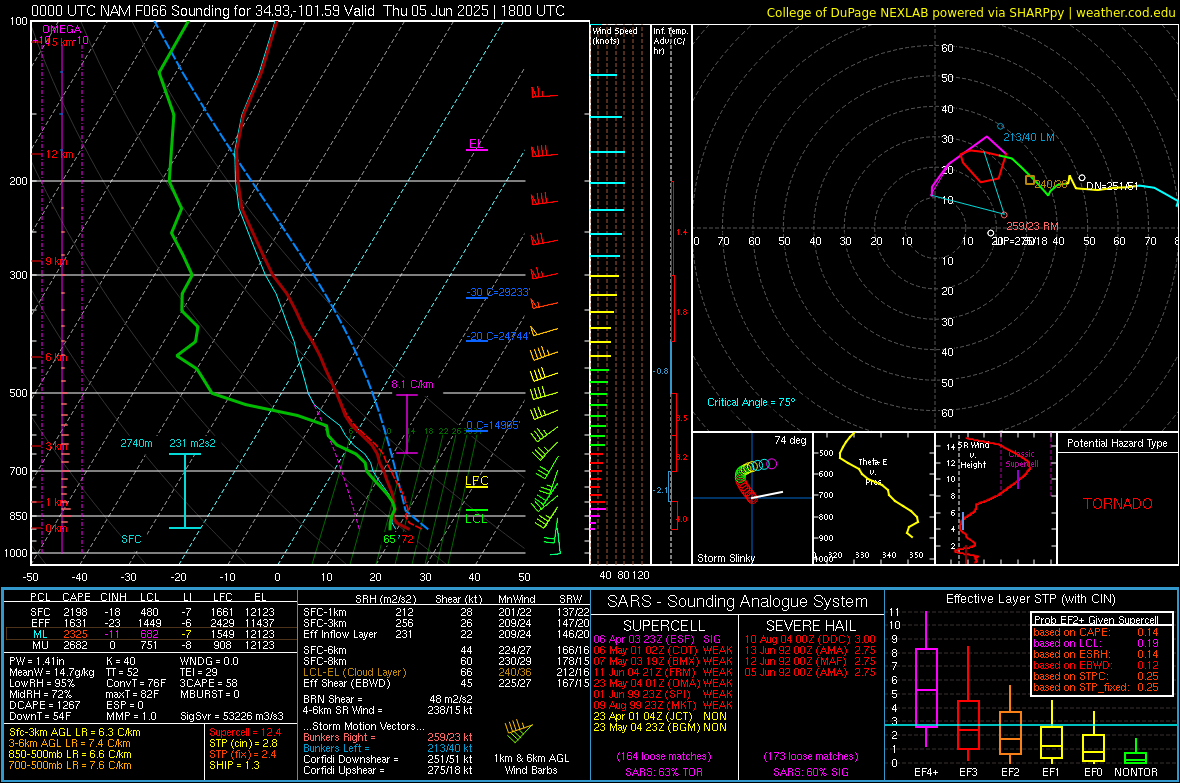Viewport: 1180px width, 783px height.
Task: Select the MU parcel row
Action: pyautogui.click(x=151, y=645)
